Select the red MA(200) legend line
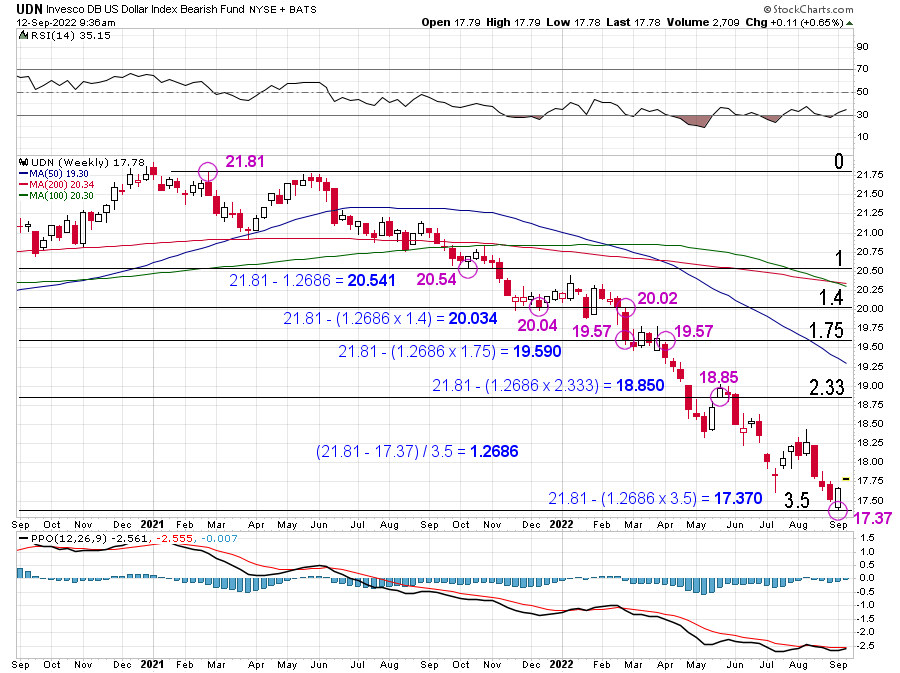This screenshot has width=900, height=673. [24, 185]
